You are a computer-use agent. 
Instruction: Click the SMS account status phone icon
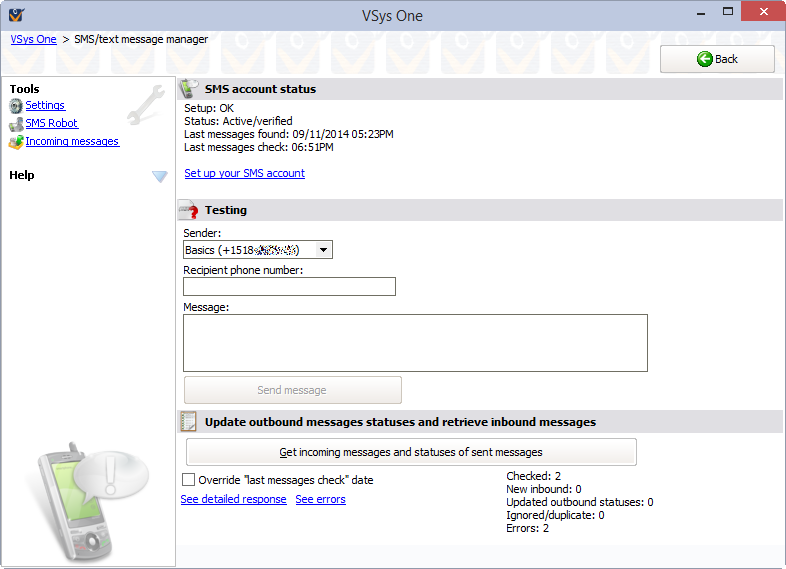189,88
